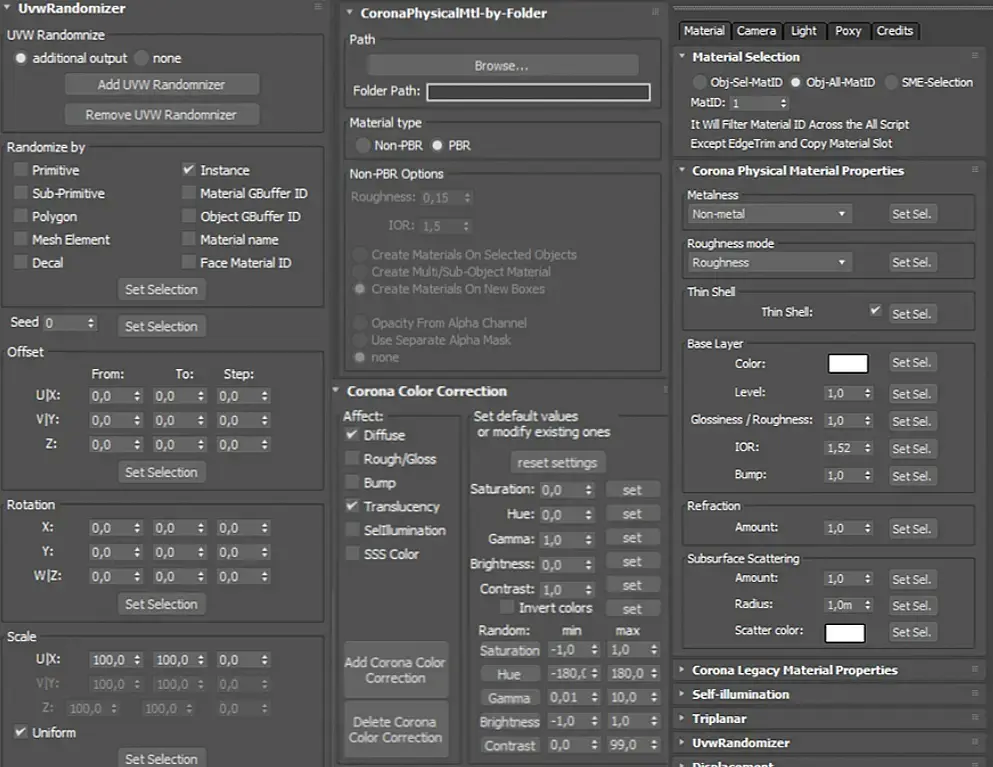Screen dimensions: 993x767
Task: Switch to the Material tab
Action: [704, 31]
